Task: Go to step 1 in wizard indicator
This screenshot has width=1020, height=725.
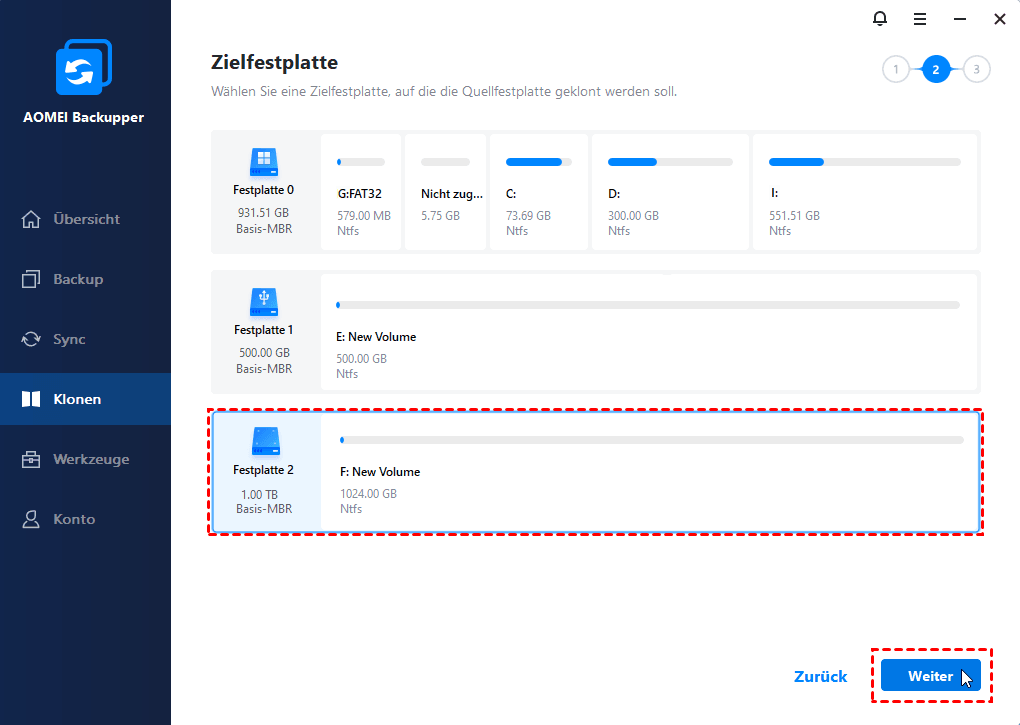Action: [896, 70]
